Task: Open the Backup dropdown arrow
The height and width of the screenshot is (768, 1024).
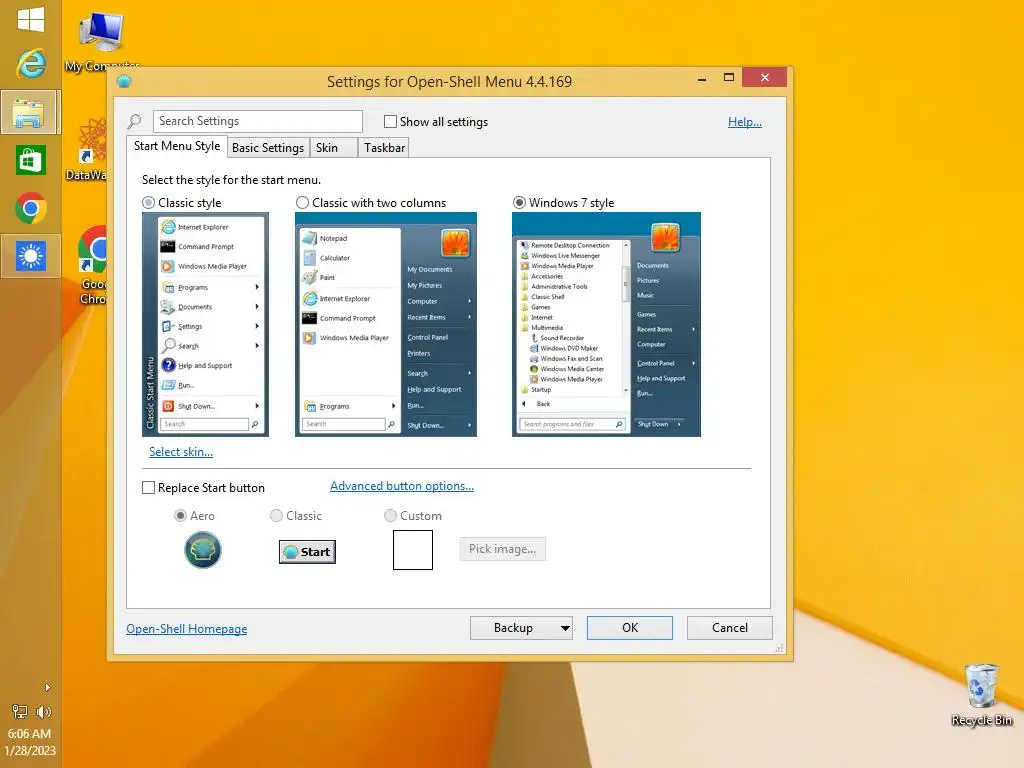Action: pyautogui.click(x=565, y=628)
